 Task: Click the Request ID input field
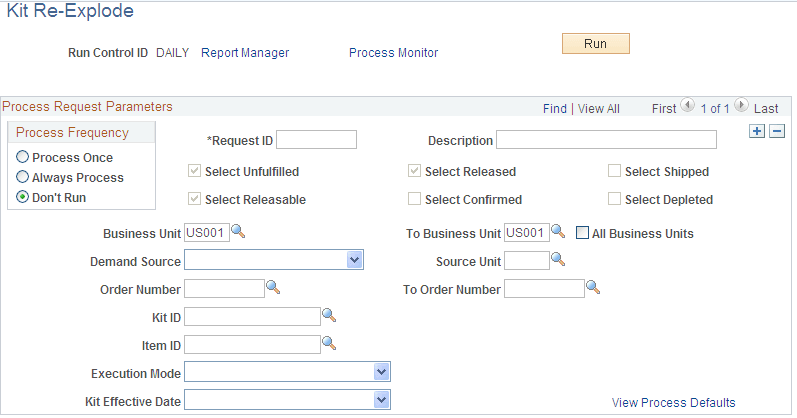316,140
